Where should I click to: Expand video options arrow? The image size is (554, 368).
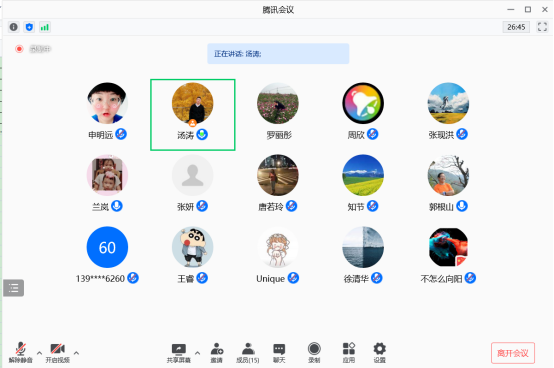[x=76, y=353]
